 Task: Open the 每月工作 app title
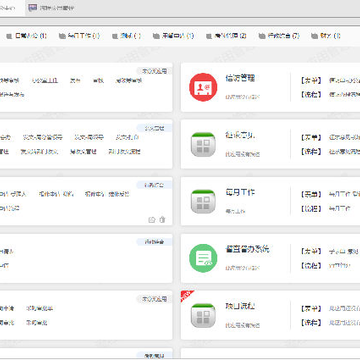coord(240,193)
